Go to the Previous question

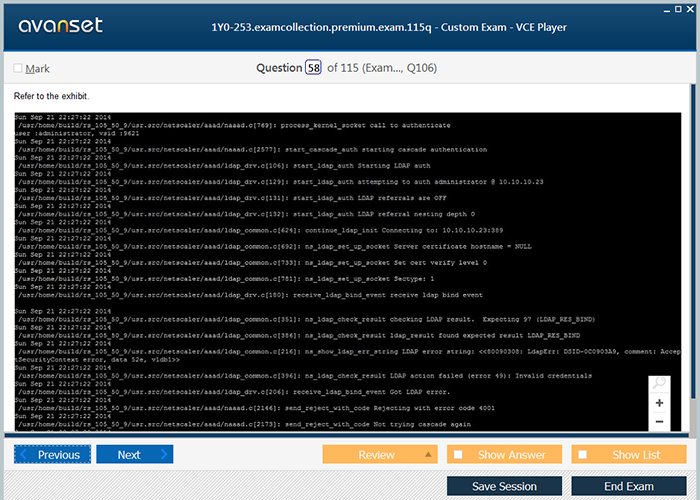(x=52, y=455)
